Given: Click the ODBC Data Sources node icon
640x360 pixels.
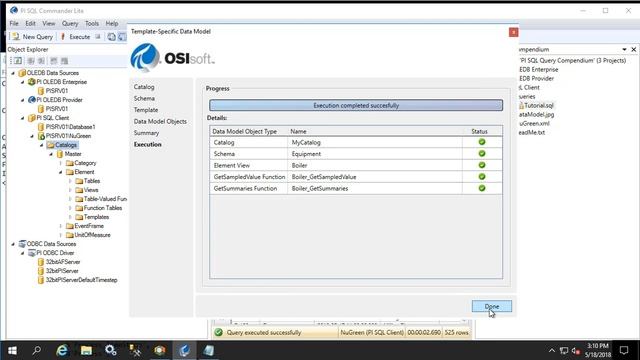Looking at the screenshot, I should click(22, 244).
